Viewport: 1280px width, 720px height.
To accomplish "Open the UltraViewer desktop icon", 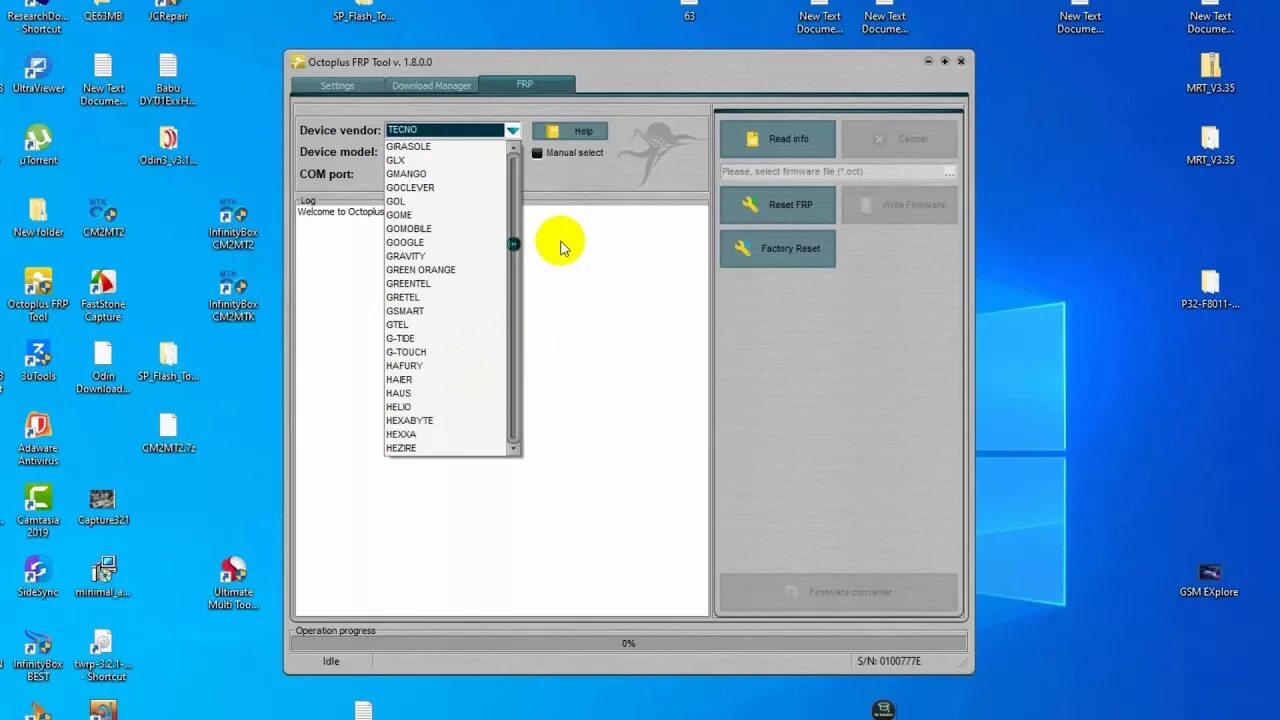I will point(38,74).
